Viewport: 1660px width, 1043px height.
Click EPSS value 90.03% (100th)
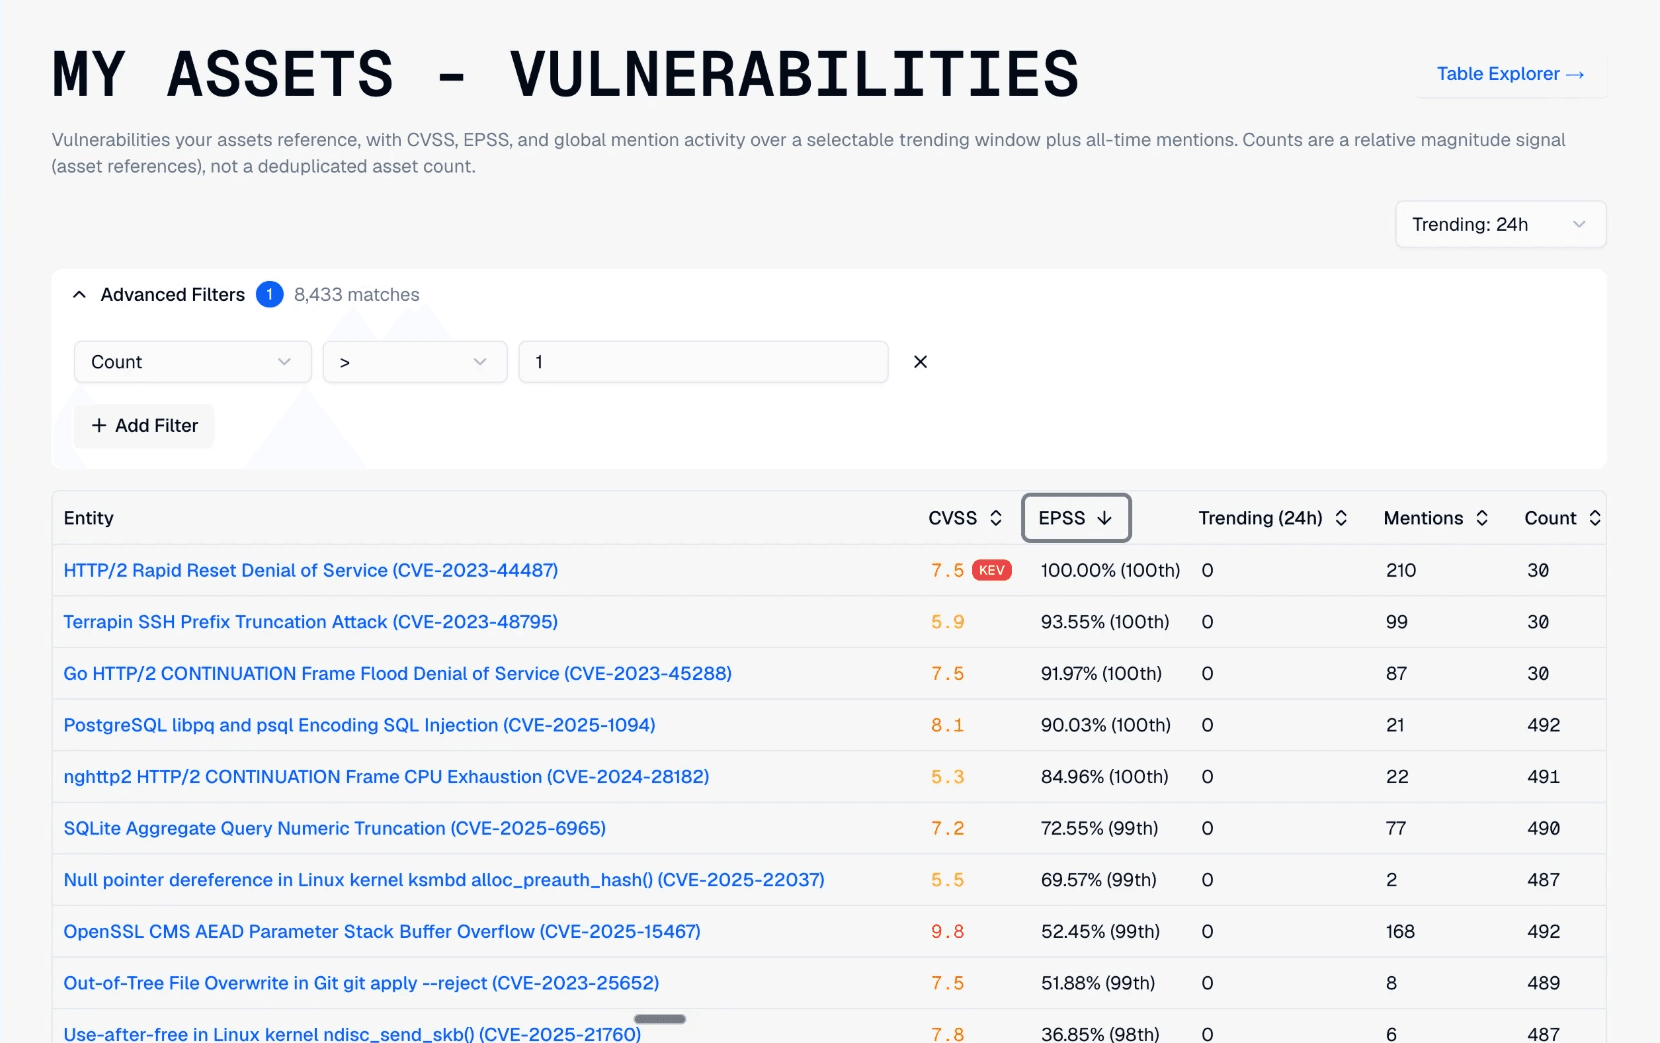pos(1106,725)
